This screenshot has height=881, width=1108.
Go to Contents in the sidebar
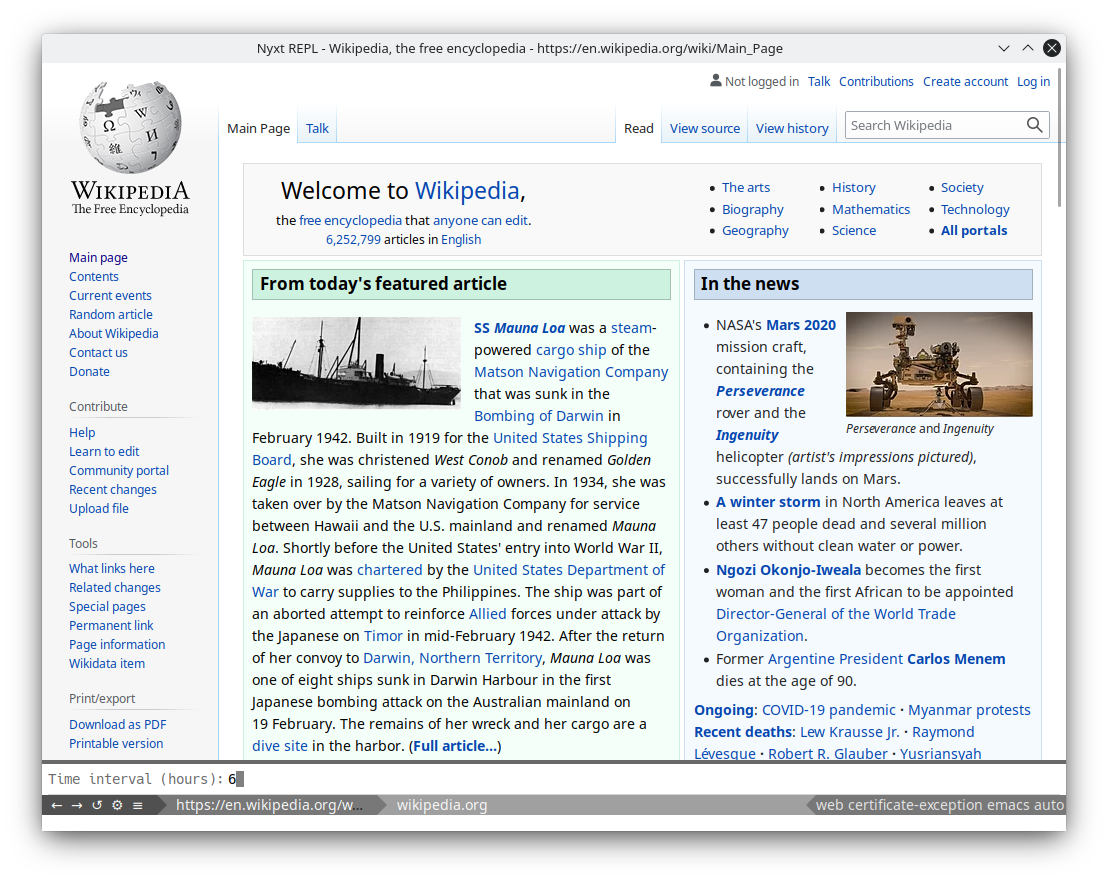pos(94,276)
